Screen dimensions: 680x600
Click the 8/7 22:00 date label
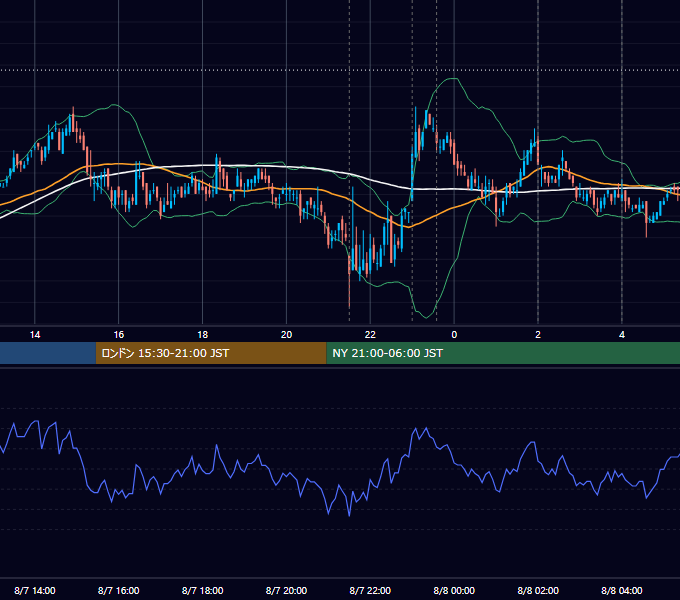click(370, 590)
